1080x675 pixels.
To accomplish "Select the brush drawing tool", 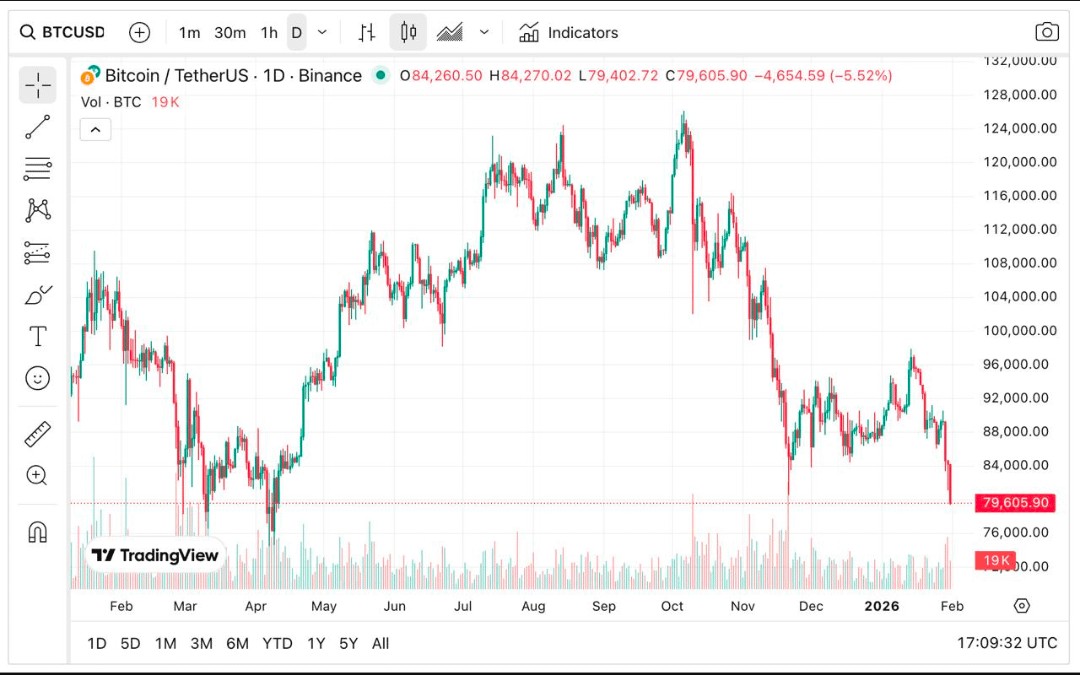I will pyautogui.click(x=38, y=295).
